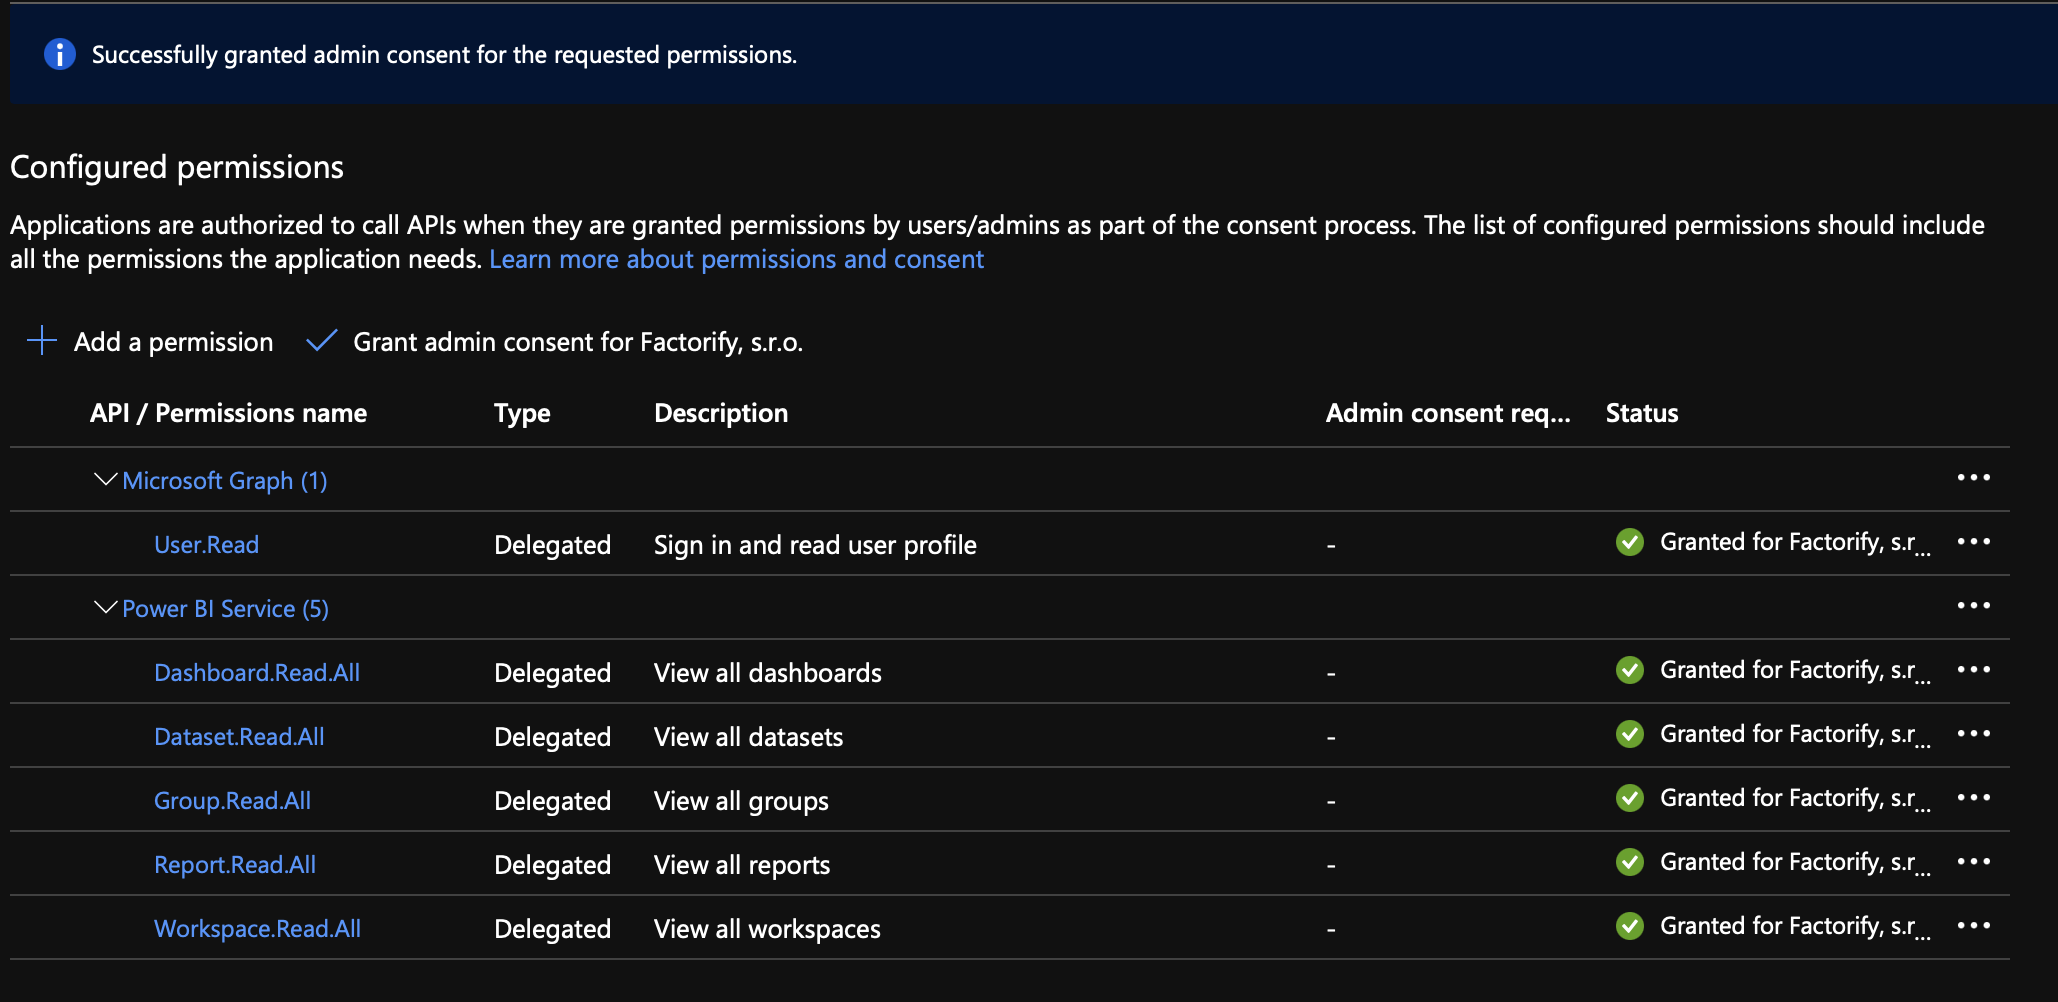Click green granted checkmark in Group.Read.All row

pyautogui.click(x=1630, y=798)
